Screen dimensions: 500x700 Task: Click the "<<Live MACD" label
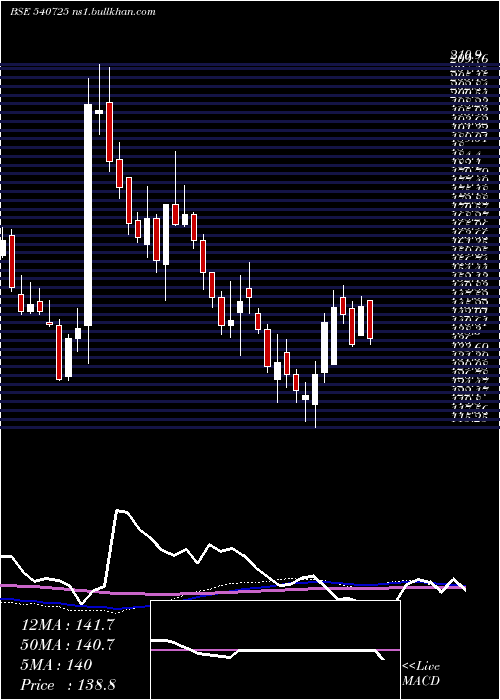coord(421,674)
